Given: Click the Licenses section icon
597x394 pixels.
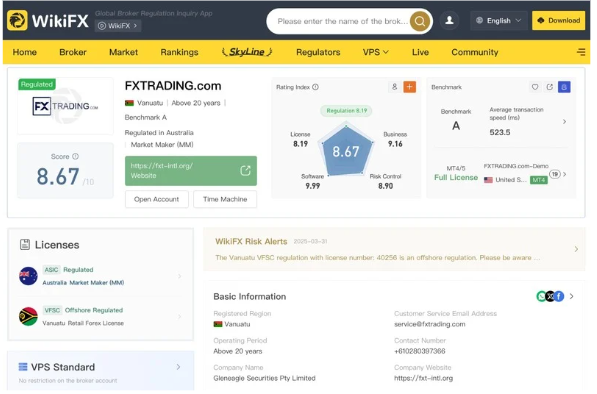Looking at the screenshot, I should click(25, 244).
